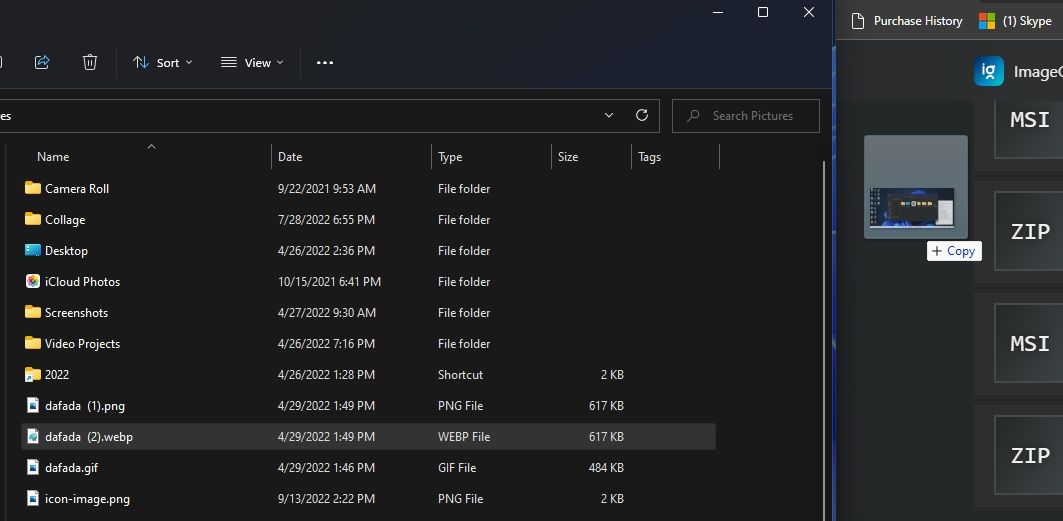Open the View dropdown menu
This screenshot has height=521, width=1063.
(252, 62)
